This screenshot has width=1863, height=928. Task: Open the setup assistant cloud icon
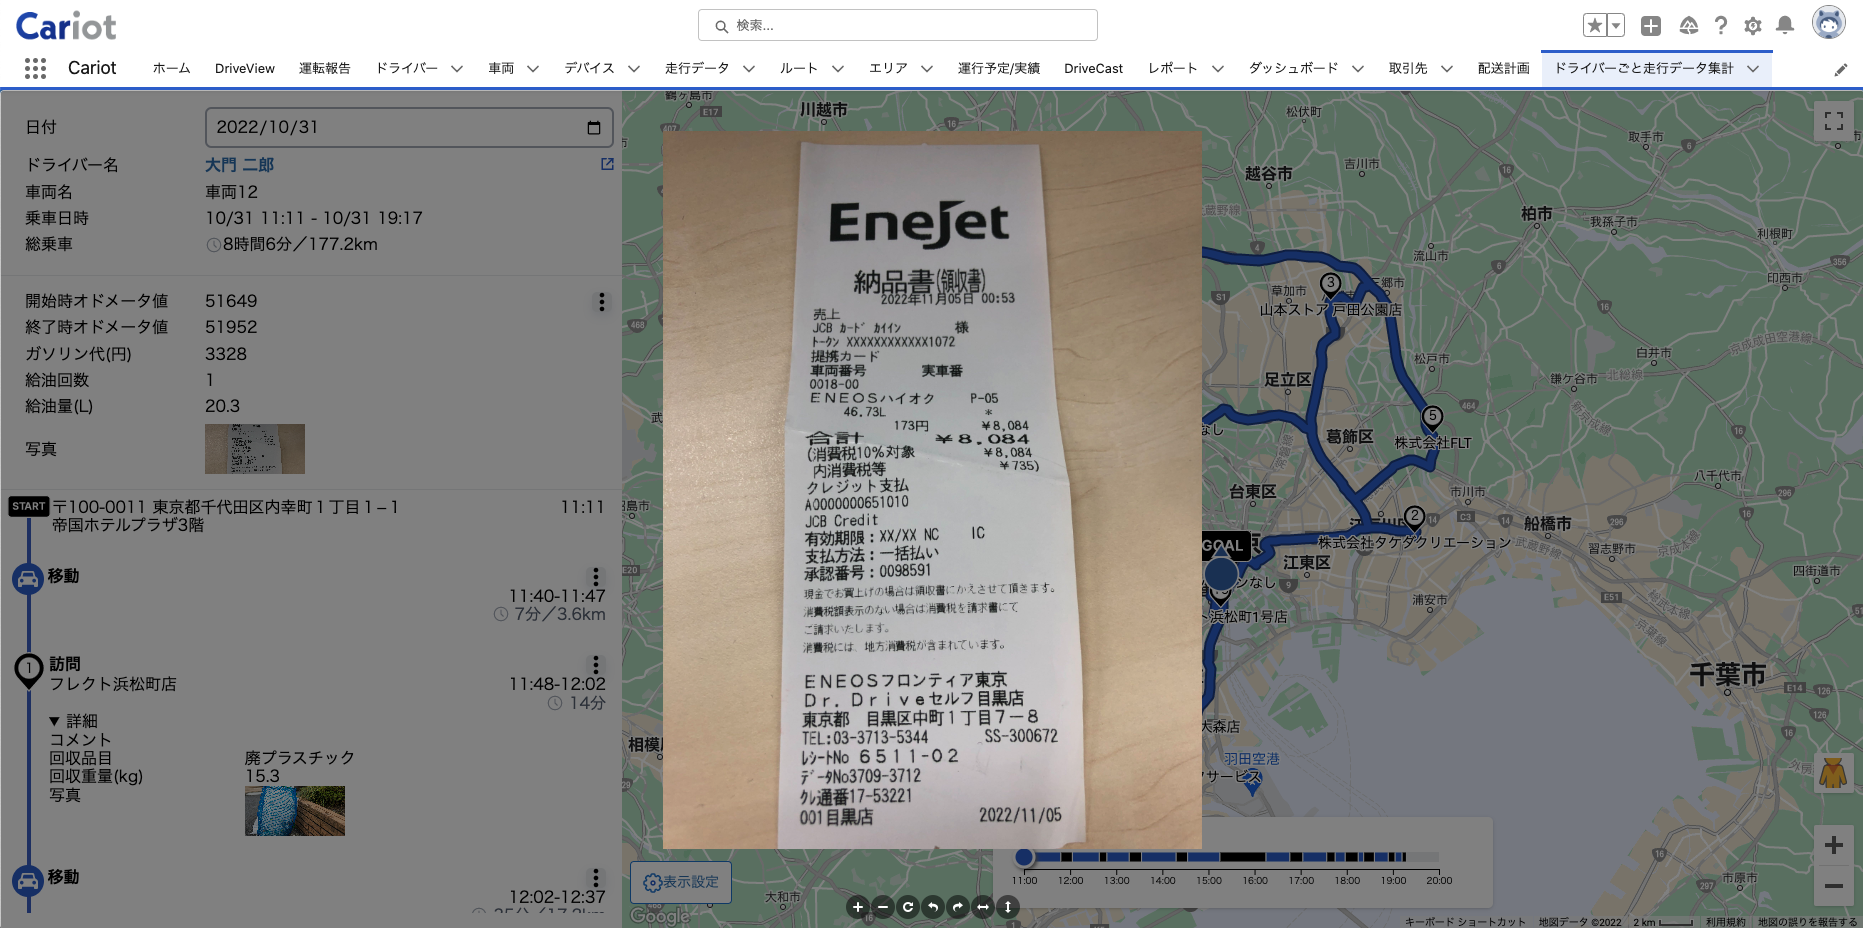[x=1689, y=26]
